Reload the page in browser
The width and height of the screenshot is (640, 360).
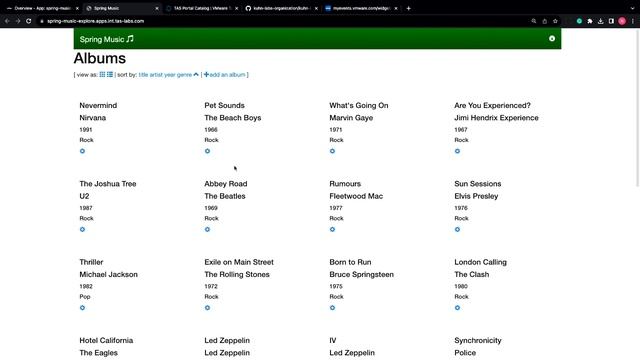[x=29, y=21]
